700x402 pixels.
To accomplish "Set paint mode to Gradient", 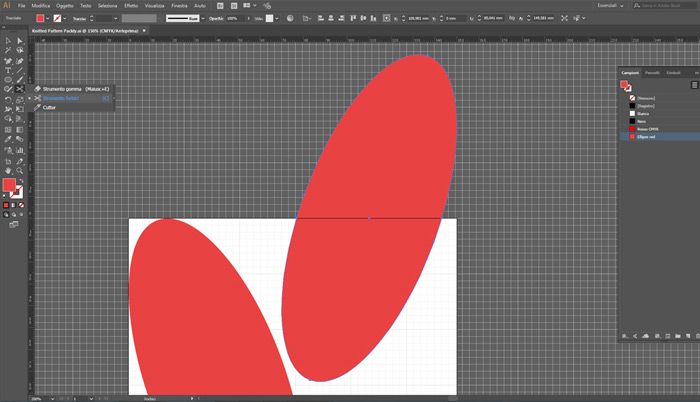I will (x=13, y=205).
